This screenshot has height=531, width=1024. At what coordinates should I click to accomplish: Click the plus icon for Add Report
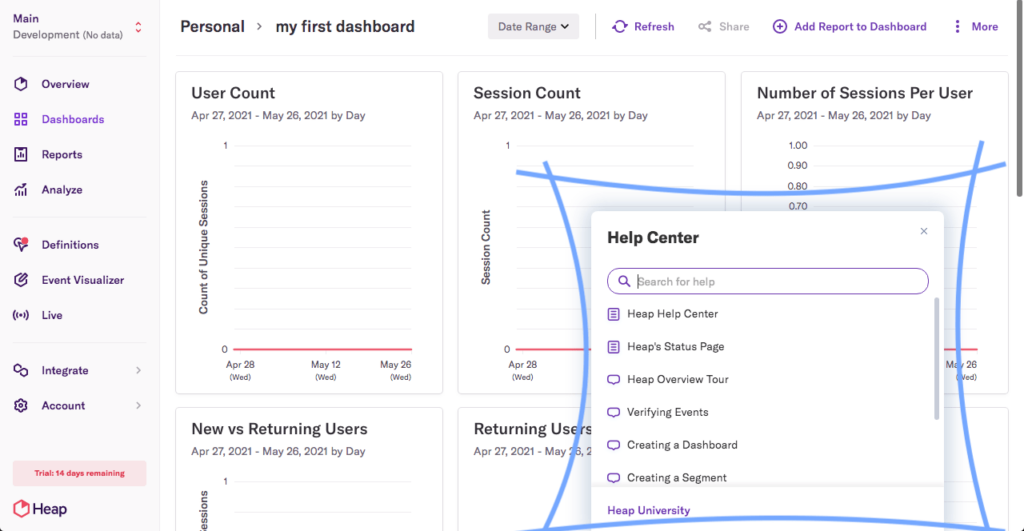pyautogui.click(x=780, y=27)
